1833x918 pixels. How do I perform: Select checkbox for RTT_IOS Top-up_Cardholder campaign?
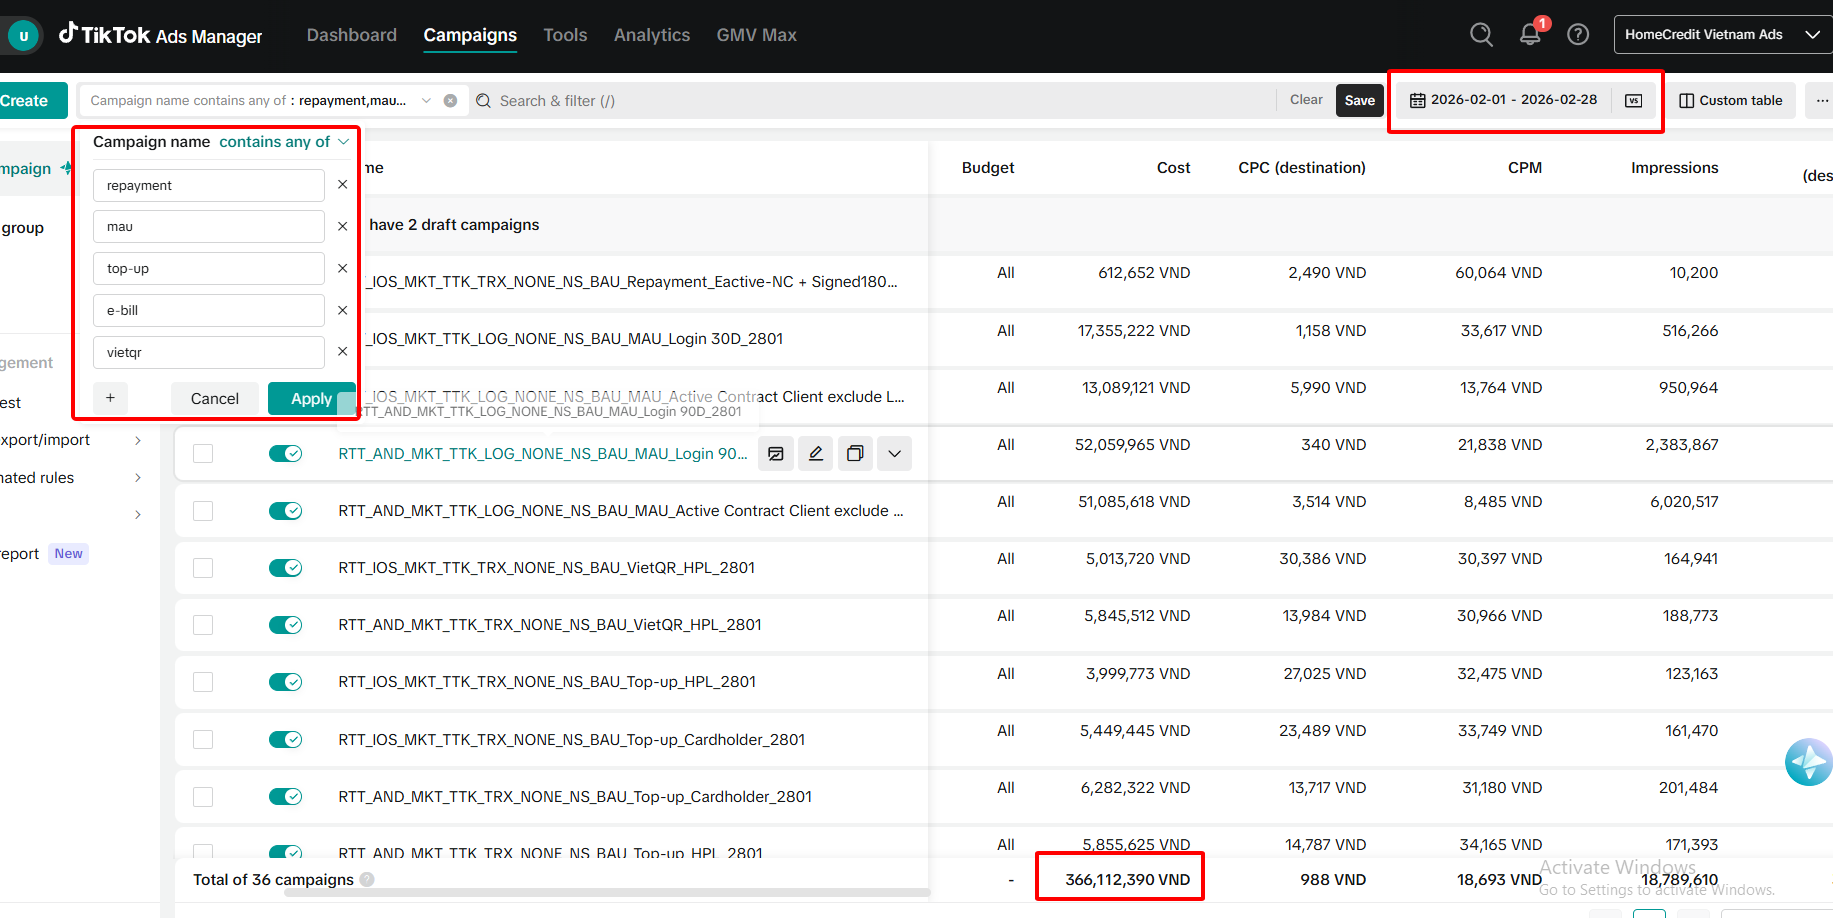click(203, 740)
